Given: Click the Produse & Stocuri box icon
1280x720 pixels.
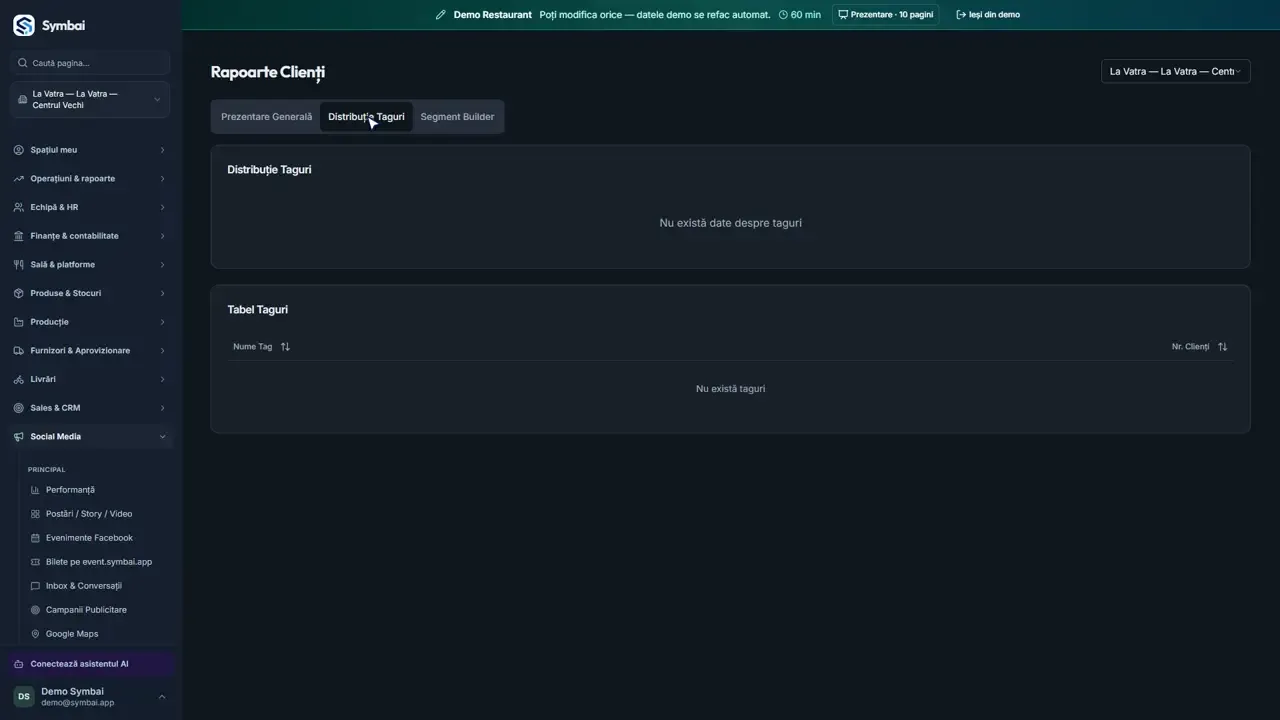Looking at the screenshot, I should (x=19, y=293).
